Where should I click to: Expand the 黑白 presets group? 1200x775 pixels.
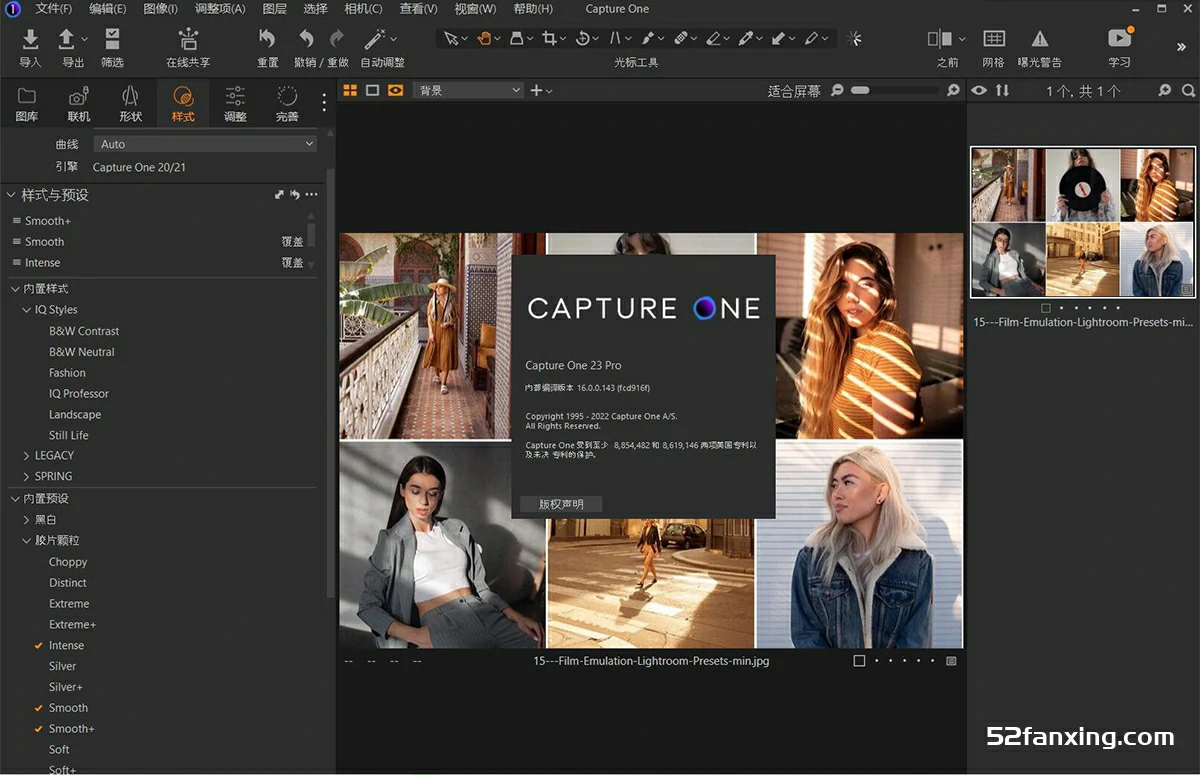click(27, 520)
